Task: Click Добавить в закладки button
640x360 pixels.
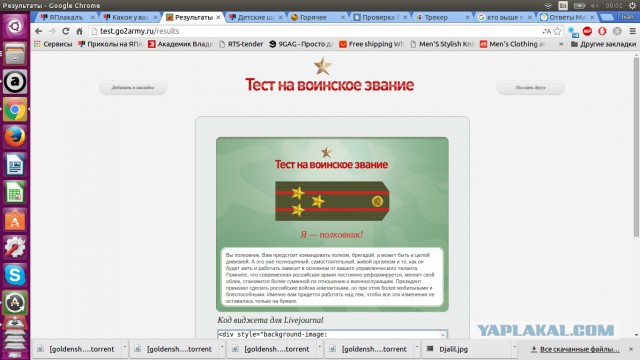Action: 133,87
